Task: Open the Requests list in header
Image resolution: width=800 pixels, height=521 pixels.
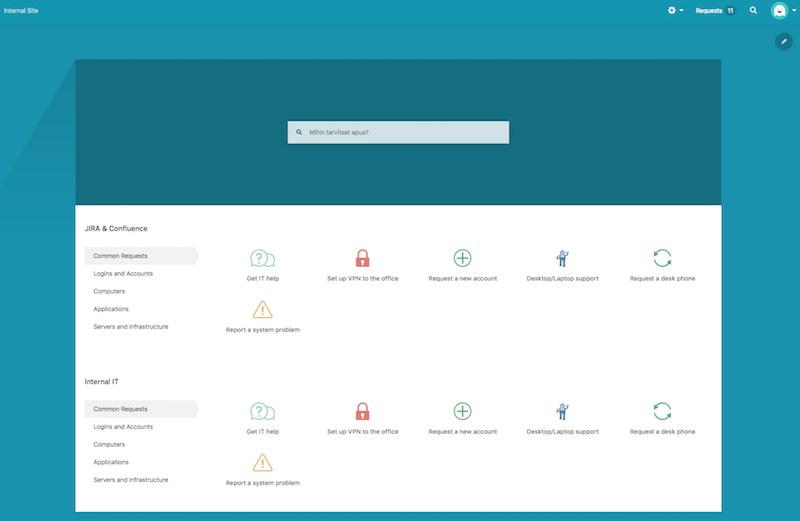Action: point(715,10)
